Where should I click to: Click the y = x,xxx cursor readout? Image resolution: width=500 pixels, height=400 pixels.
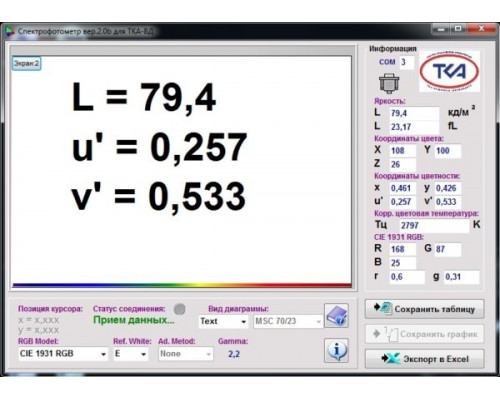(39, 330)
